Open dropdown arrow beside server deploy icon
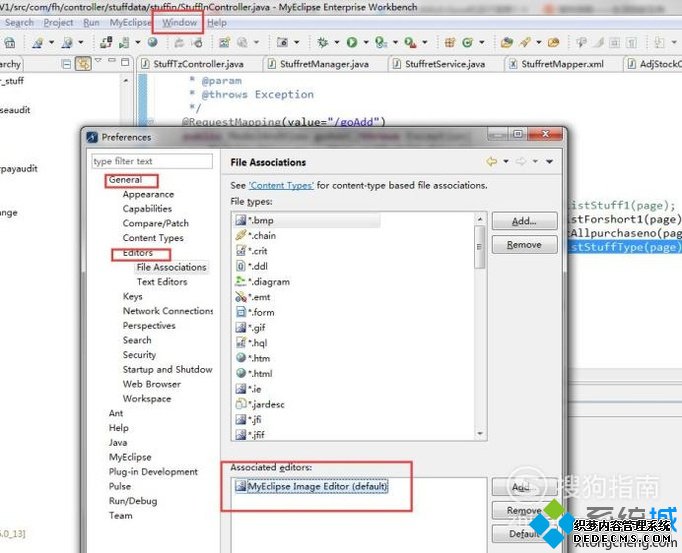 (138, 43)
